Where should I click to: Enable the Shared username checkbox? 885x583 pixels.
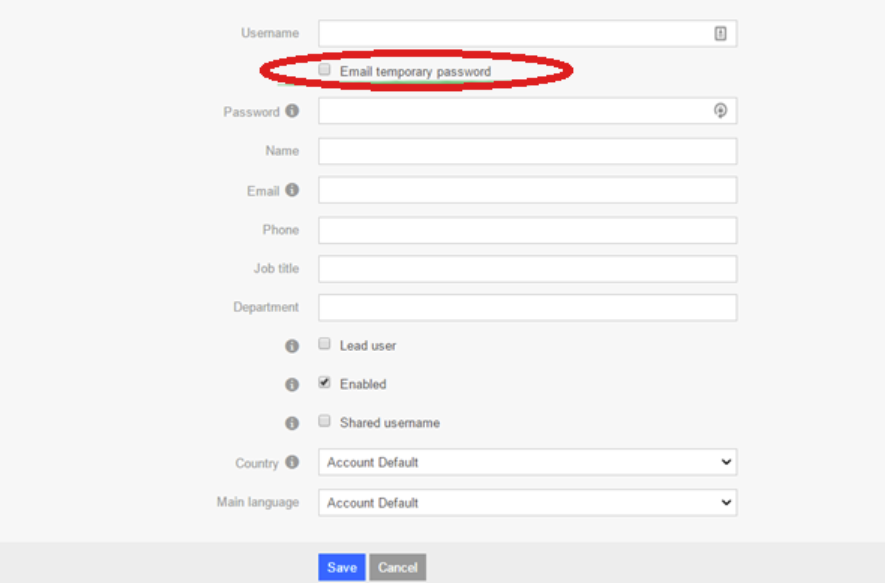325,421
